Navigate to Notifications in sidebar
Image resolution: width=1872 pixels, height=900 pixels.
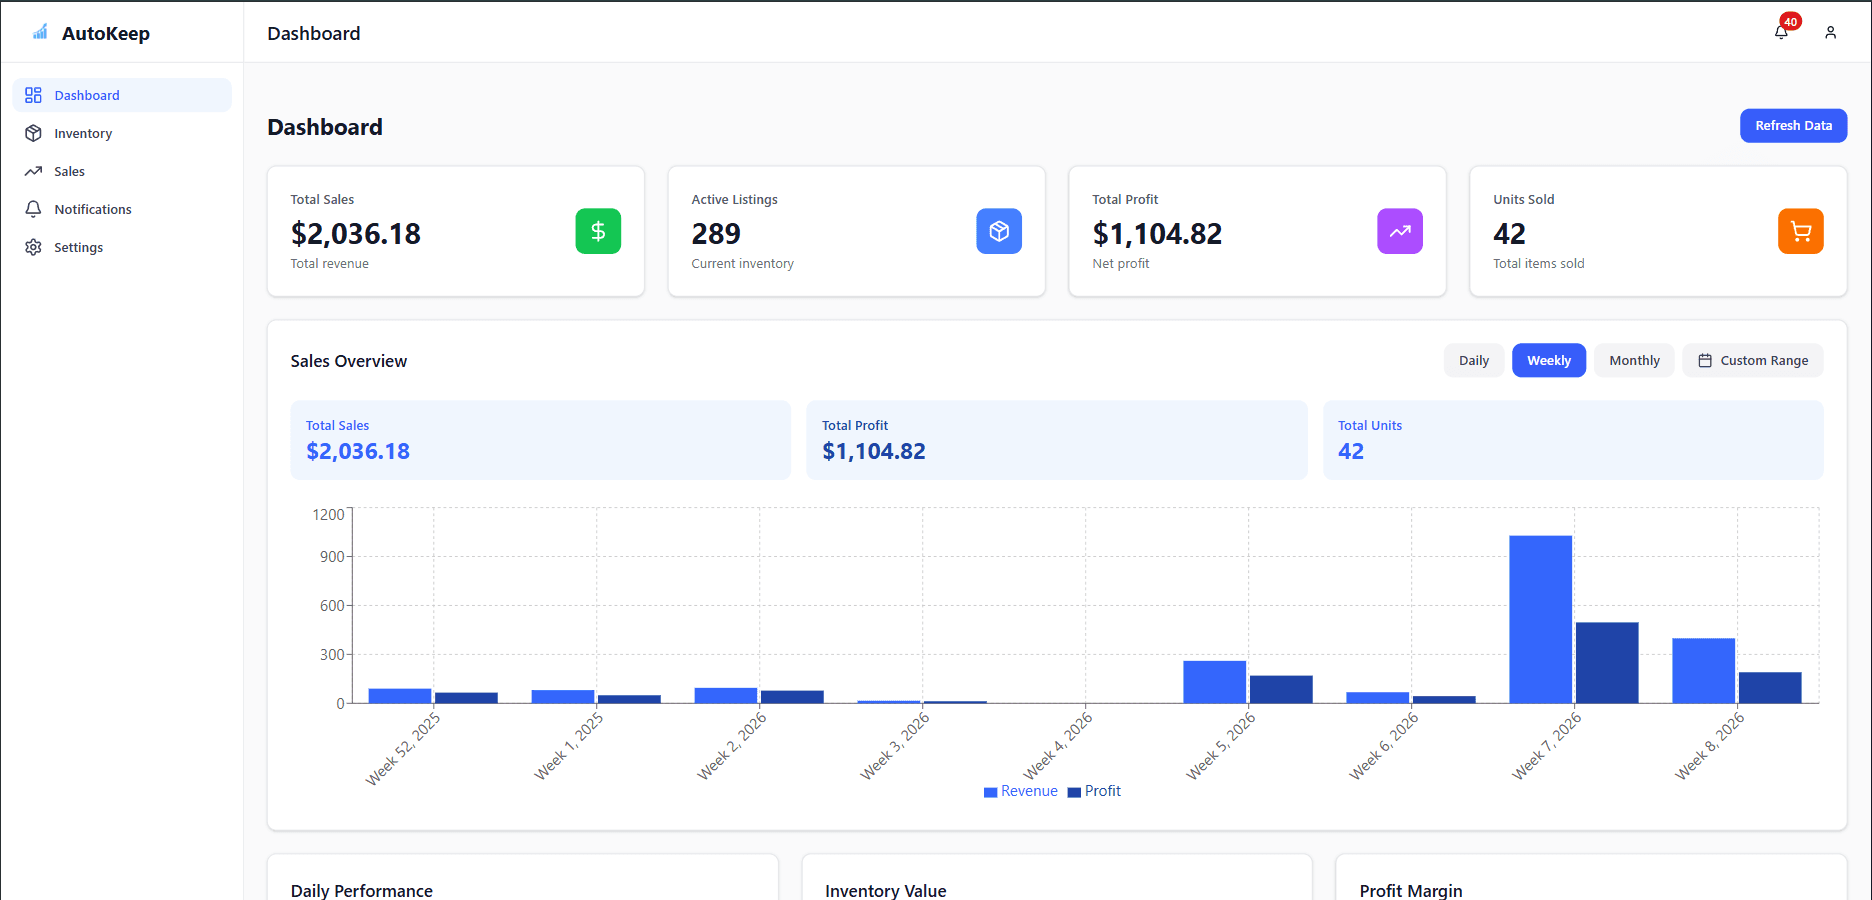click(93, 209)
